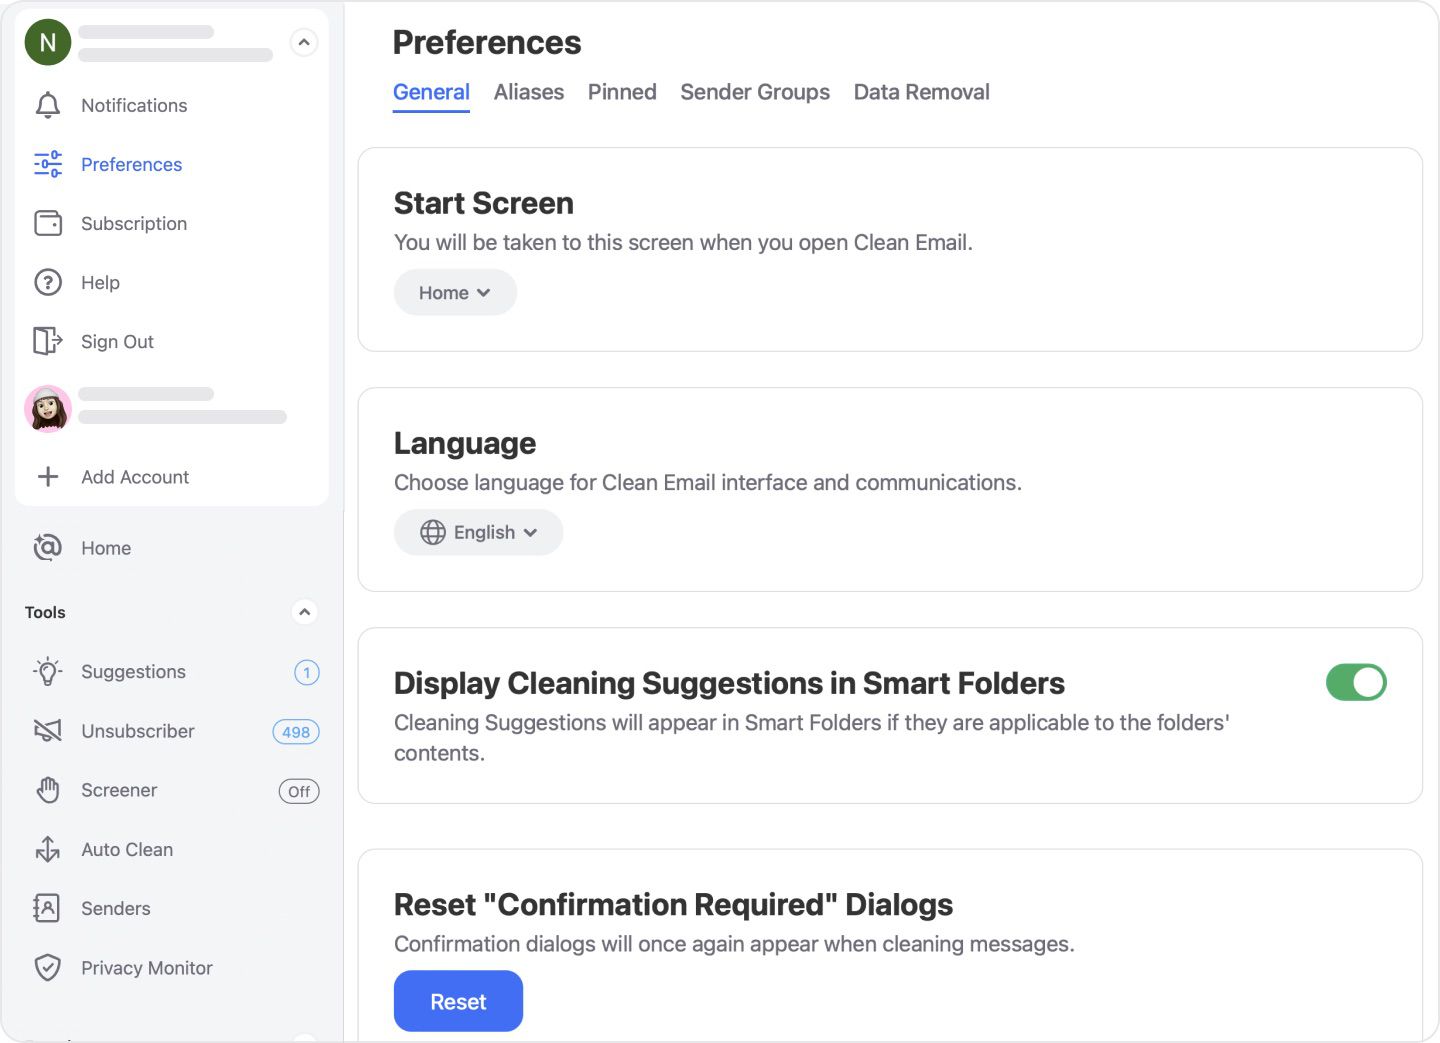Viewport: 1440px width, 1043px height.
Task: Collapse the account panel chevron
Action: coord(304,42)
